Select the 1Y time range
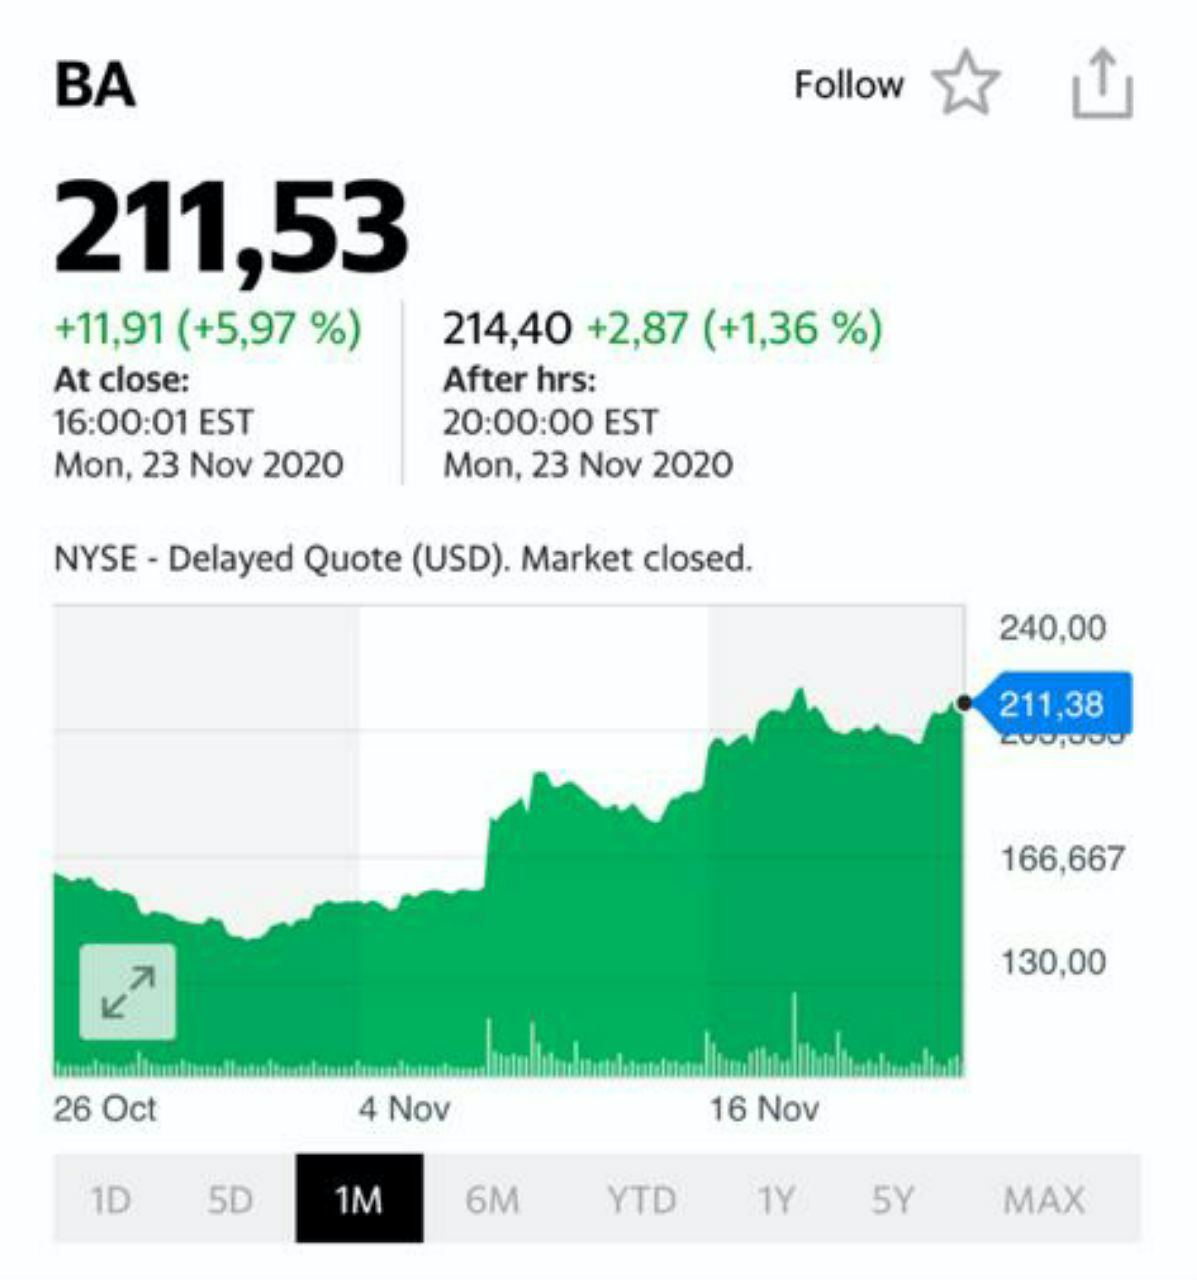This screenshot has height=1280, width=1197. pyautogui.click(x=775, y=1199)
